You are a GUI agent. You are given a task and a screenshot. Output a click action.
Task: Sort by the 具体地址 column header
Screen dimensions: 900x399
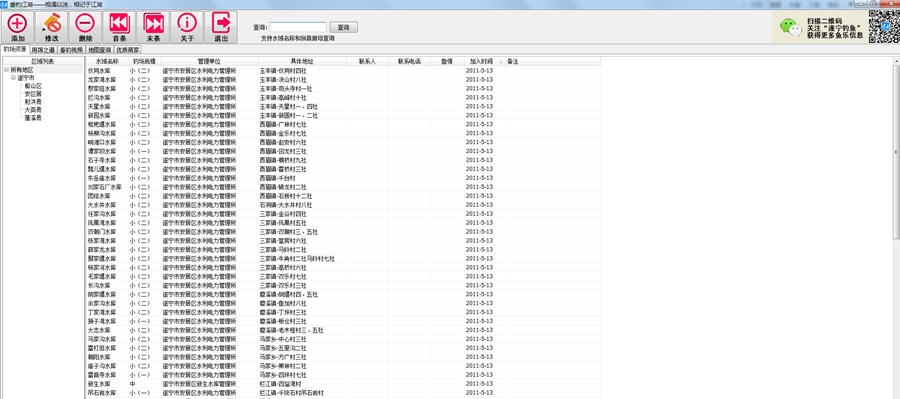click(x=302, y=61)
